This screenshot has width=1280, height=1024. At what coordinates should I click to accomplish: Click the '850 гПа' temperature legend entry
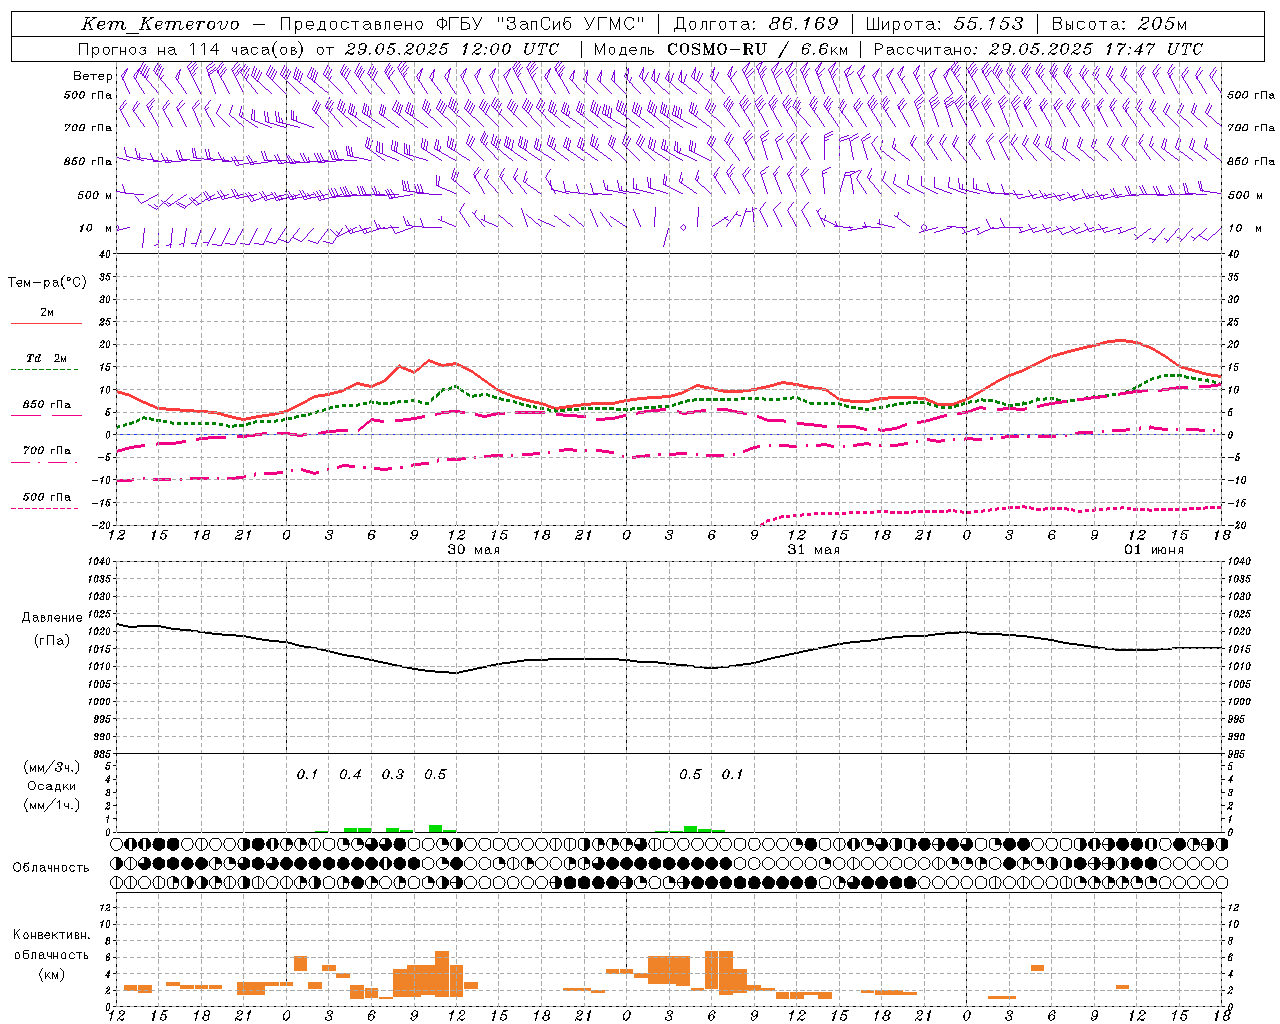(x=46, y=405)
